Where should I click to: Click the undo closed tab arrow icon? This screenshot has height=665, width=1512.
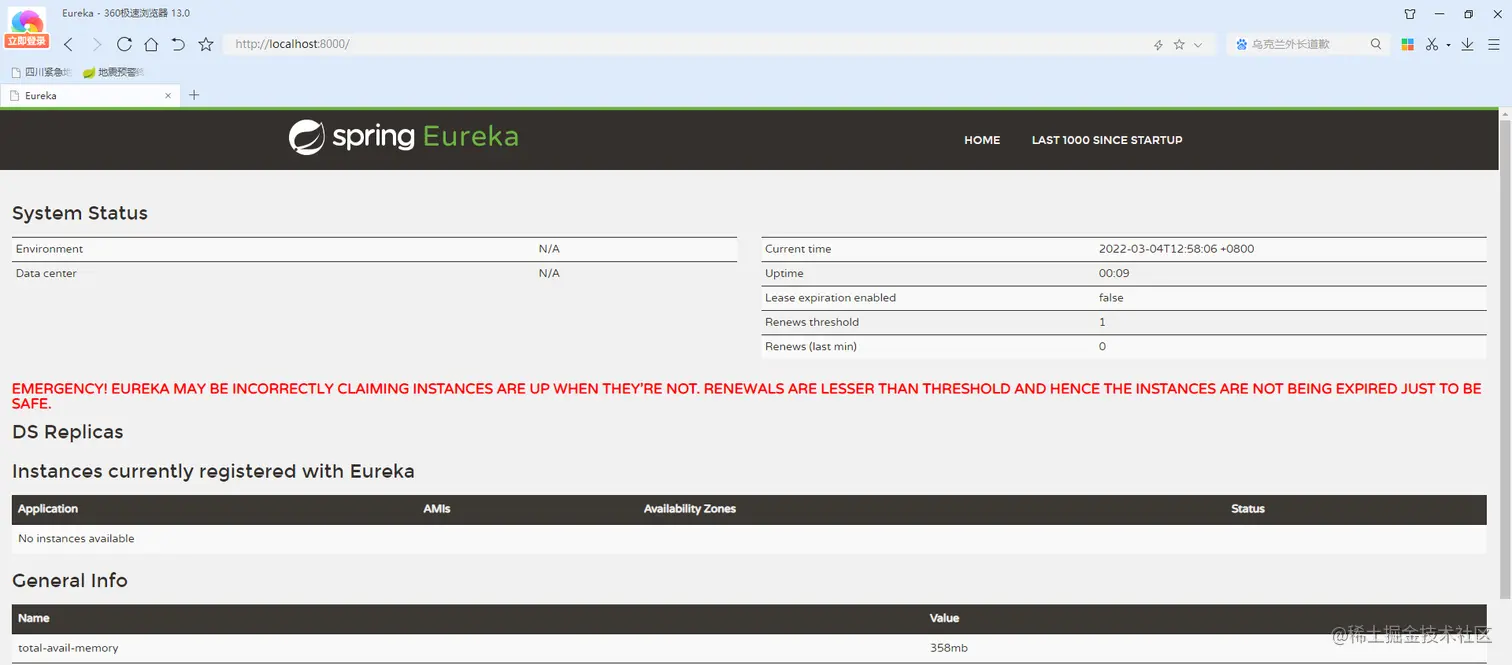178,44
